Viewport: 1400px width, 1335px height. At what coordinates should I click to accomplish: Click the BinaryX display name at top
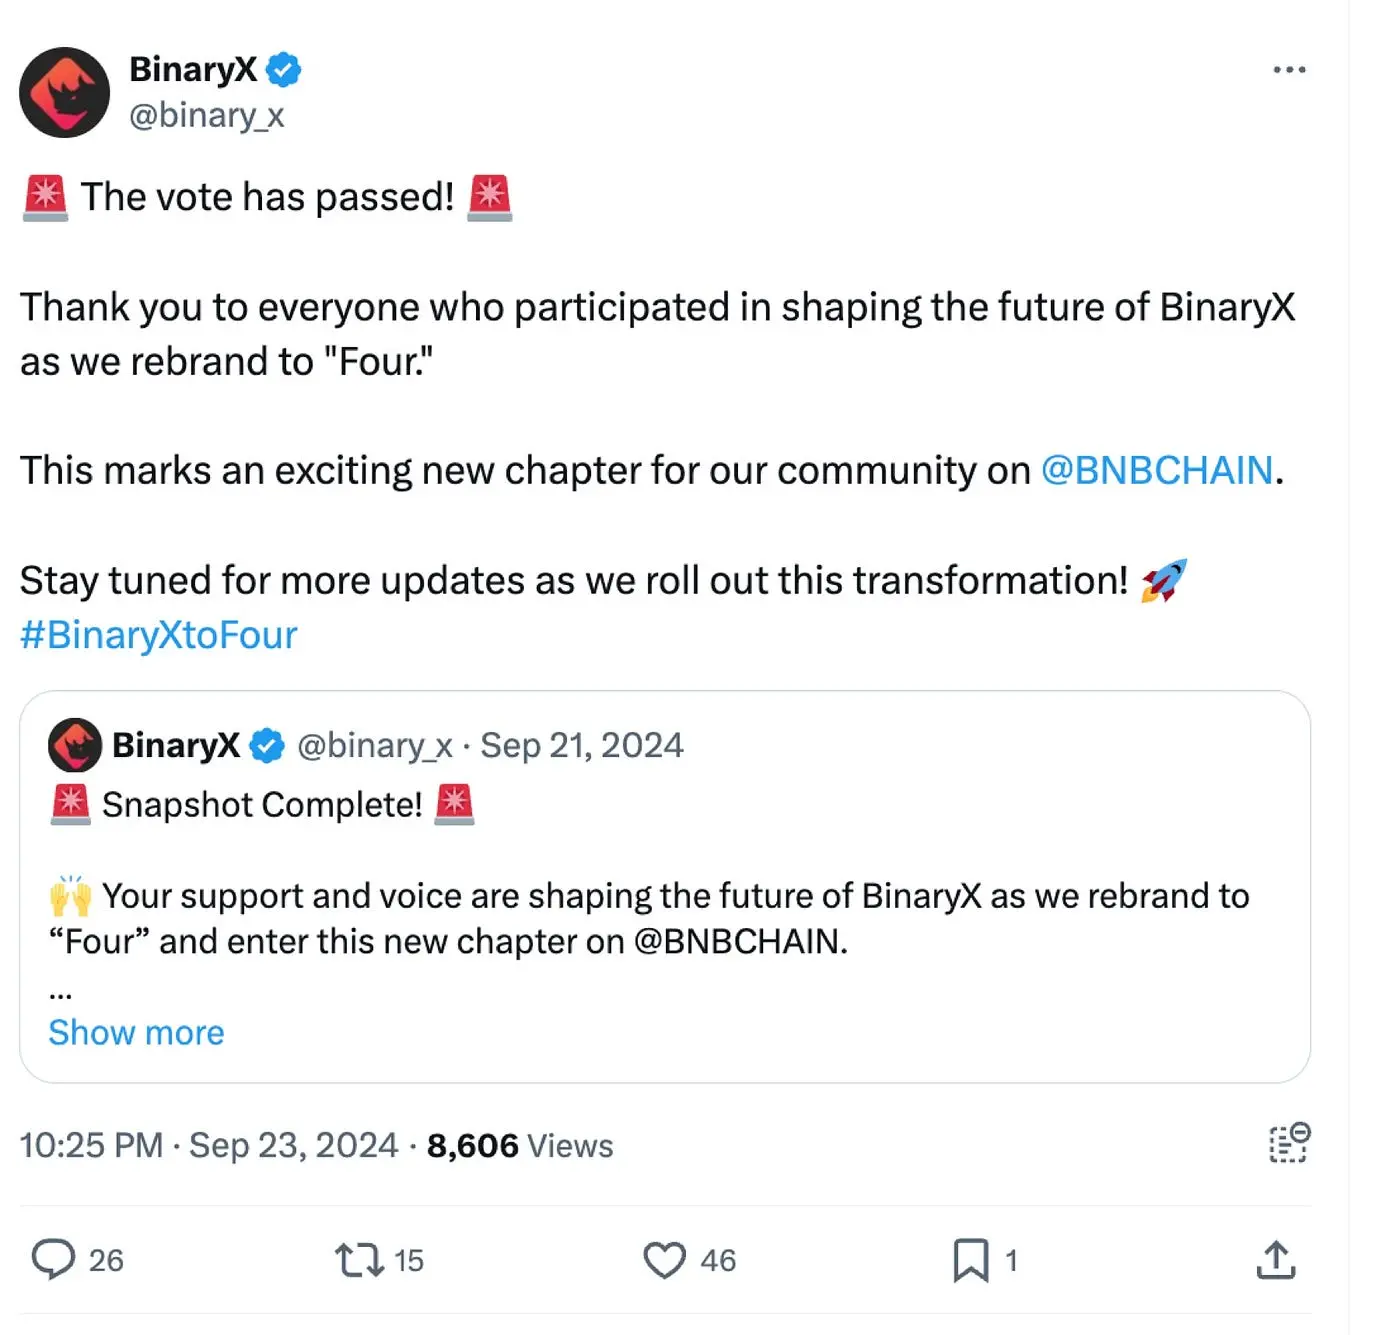tap(193, 69)
